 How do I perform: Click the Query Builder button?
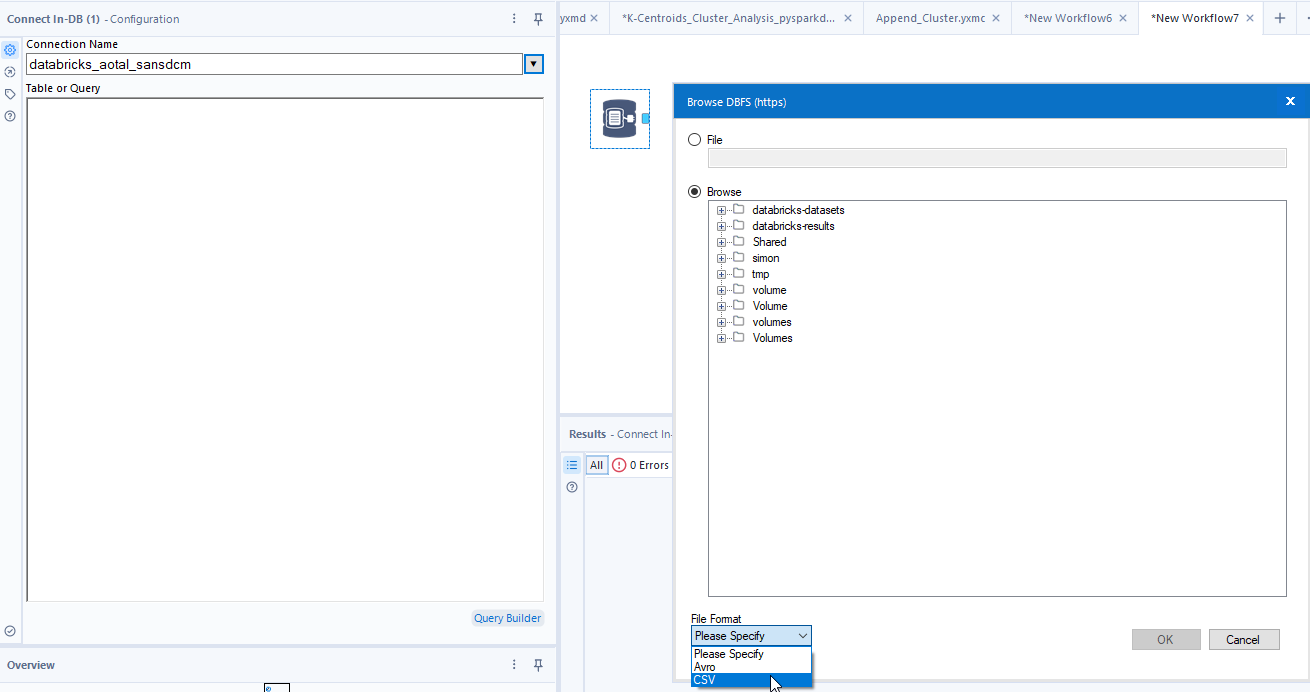(507, 617)
